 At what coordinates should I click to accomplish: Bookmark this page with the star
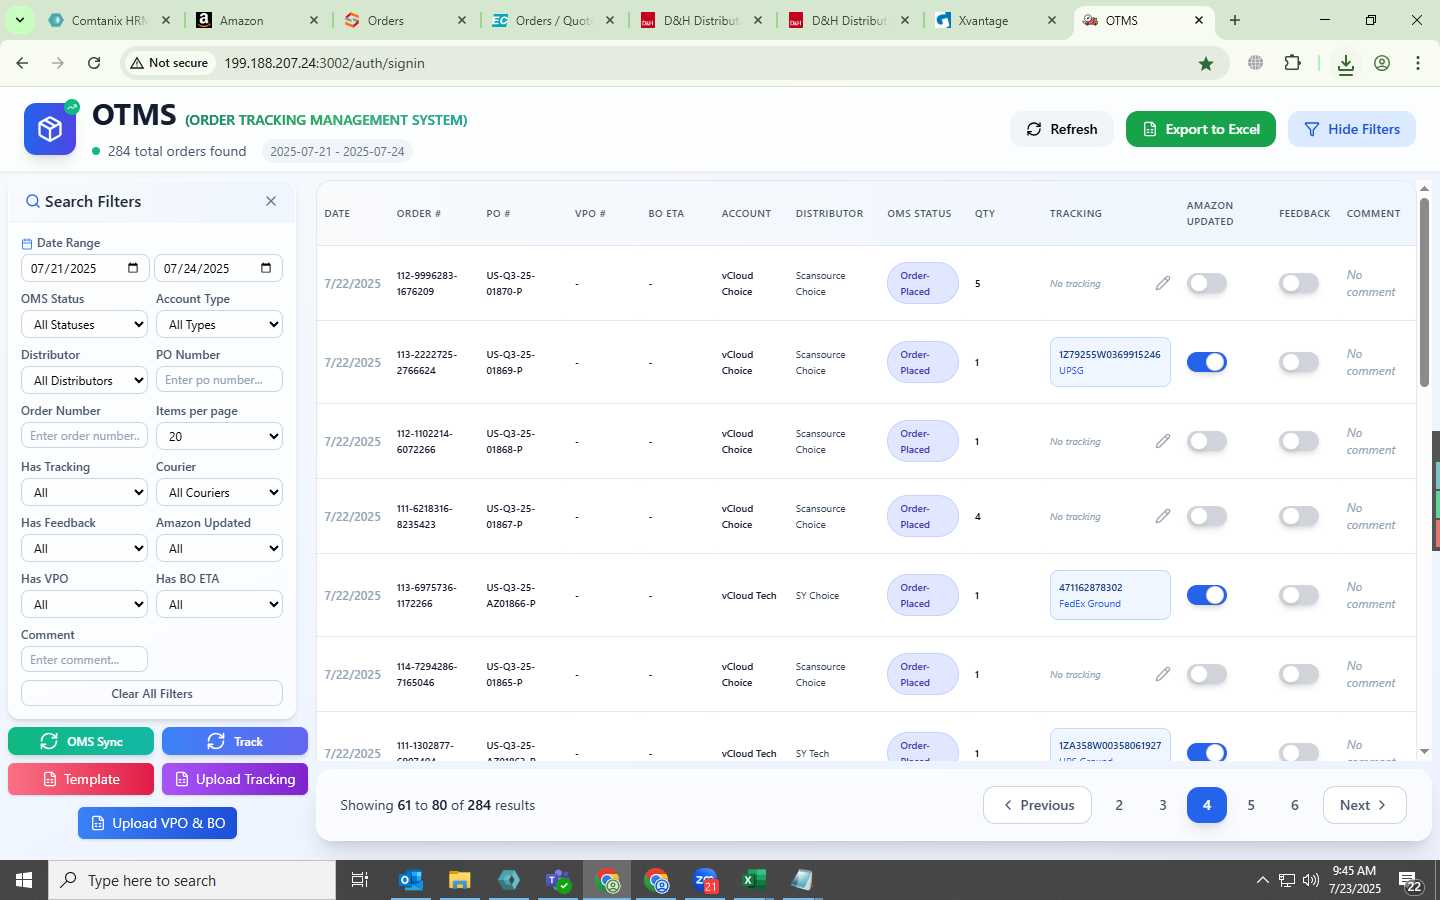[x=1206, y=63]
